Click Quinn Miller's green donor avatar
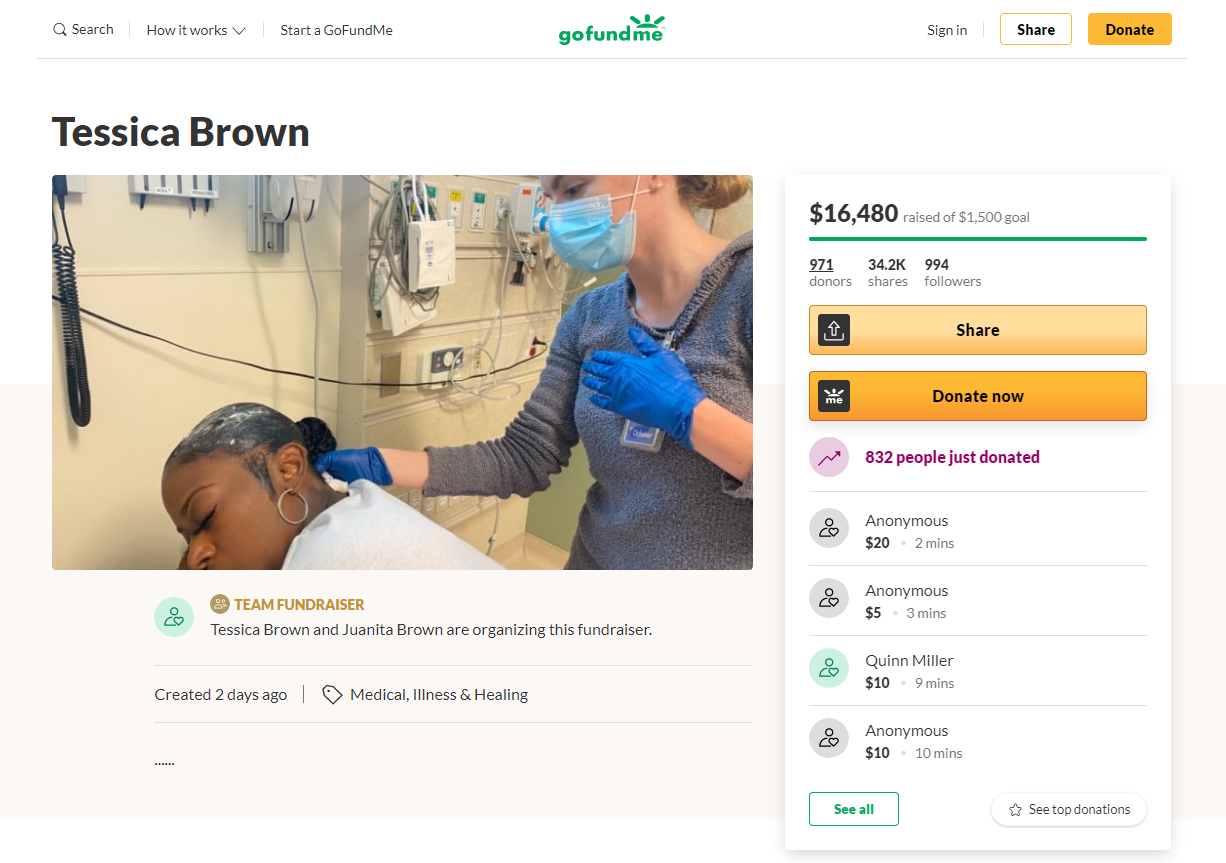 828,667
